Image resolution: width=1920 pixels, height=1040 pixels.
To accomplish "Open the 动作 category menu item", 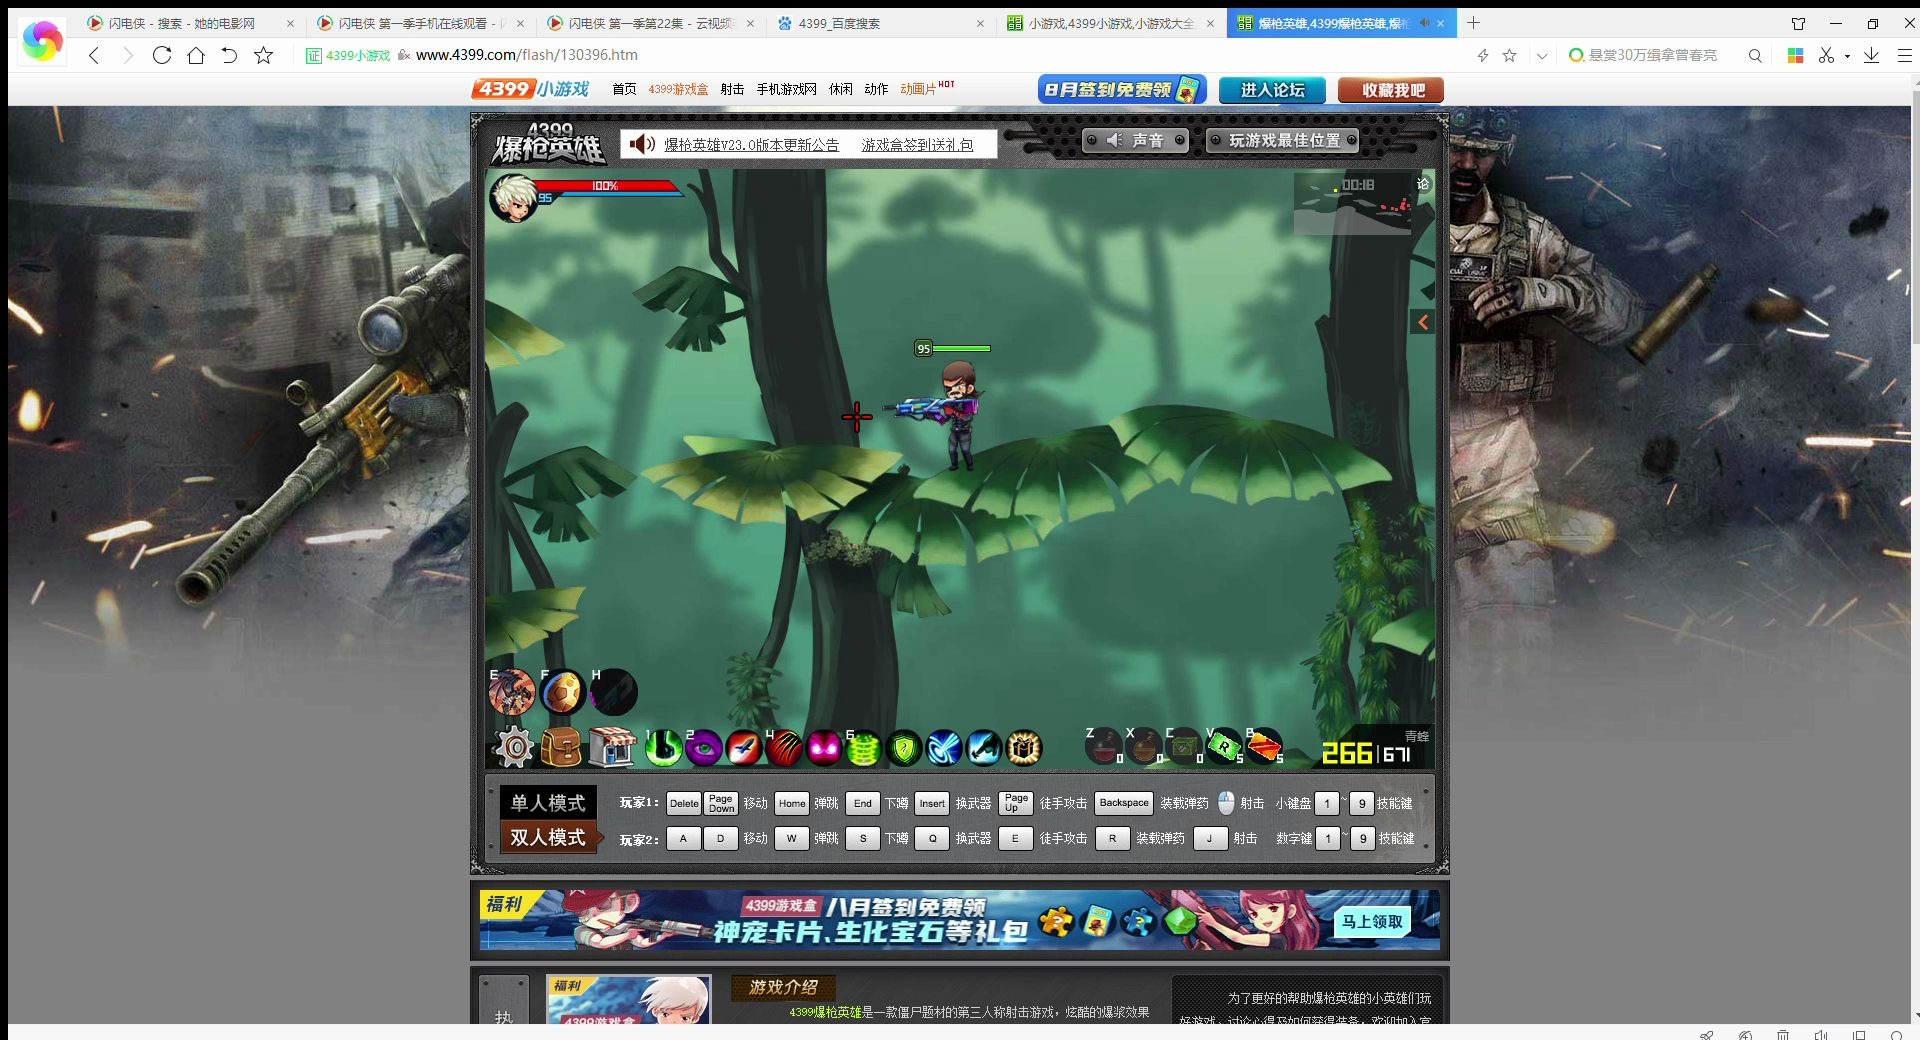I will 876,89.
